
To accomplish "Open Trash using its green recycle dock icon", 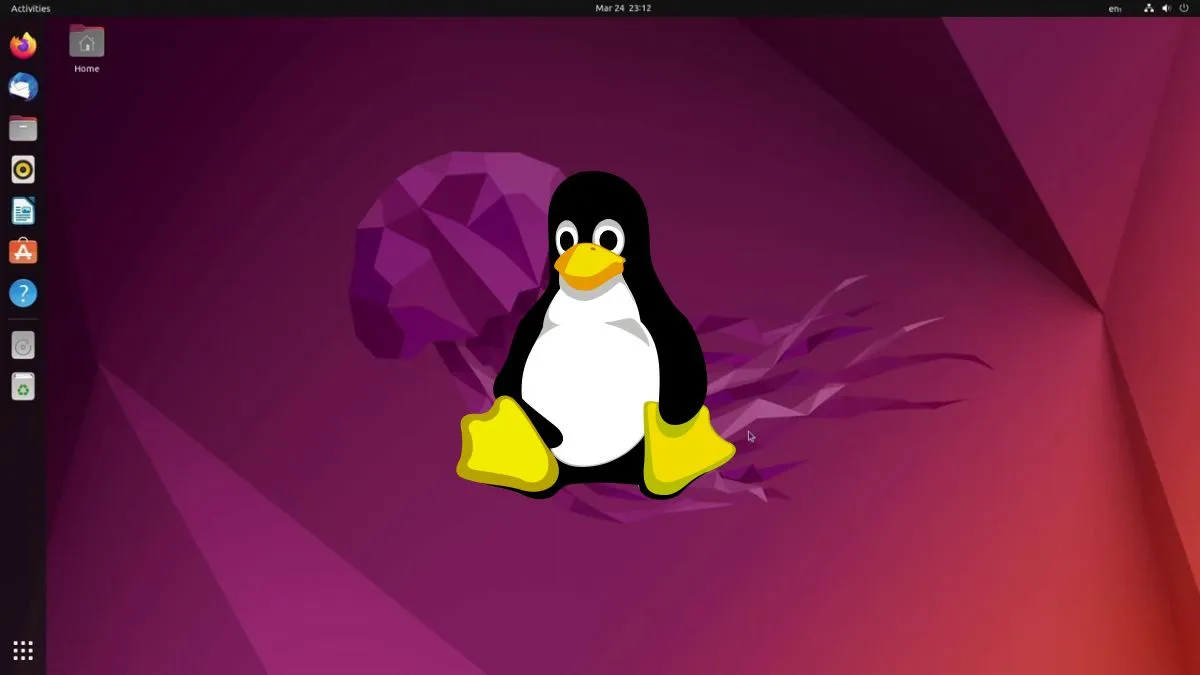I will 23,387.
